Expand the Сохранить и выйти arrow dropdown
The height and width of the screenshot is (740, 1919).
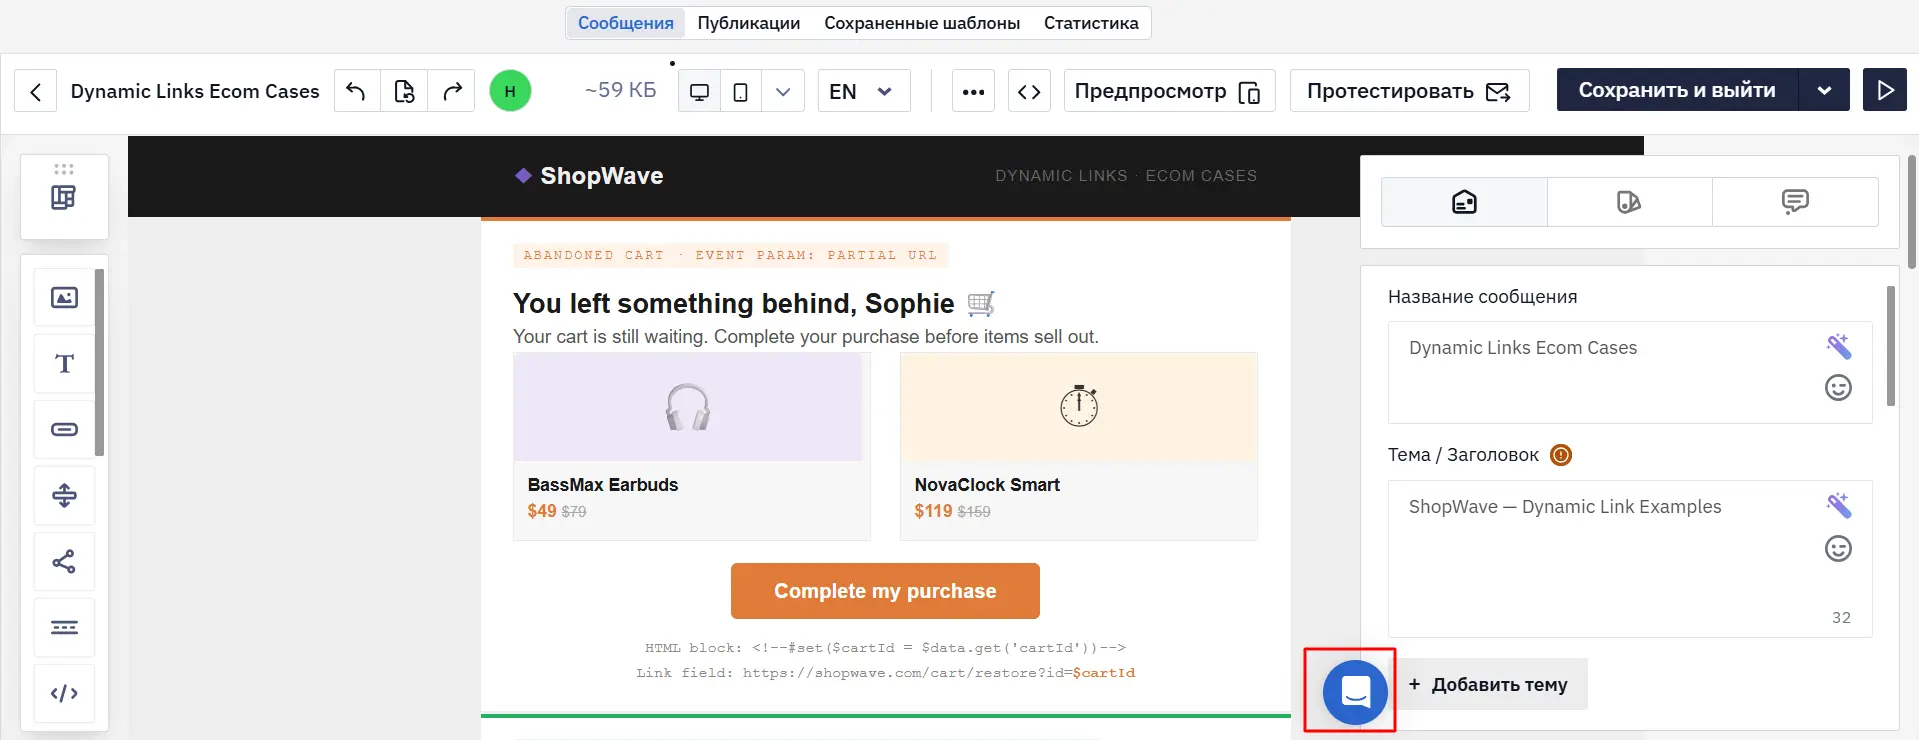click(x=1824, y=90)
